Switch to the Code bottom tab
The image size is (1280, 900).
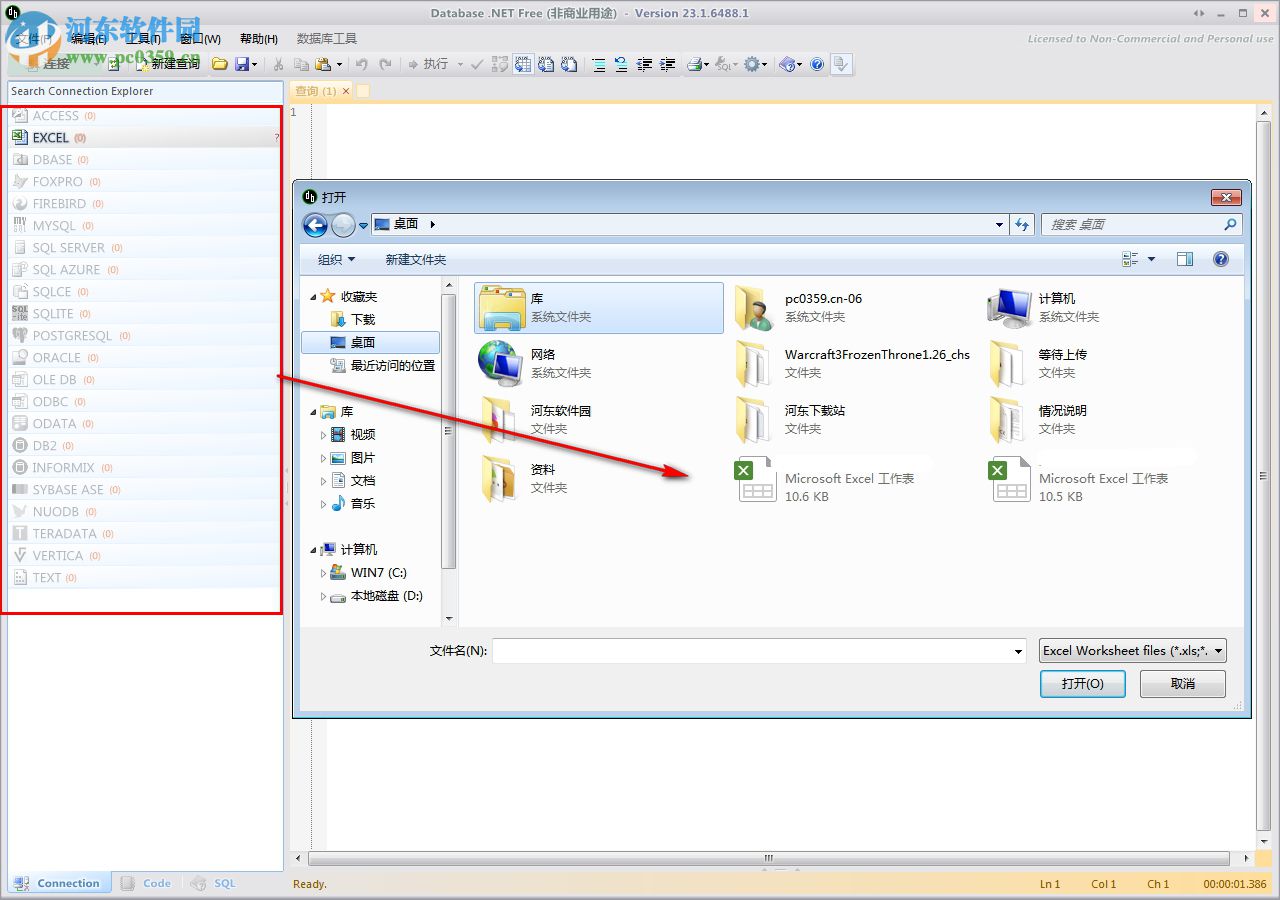146,883
